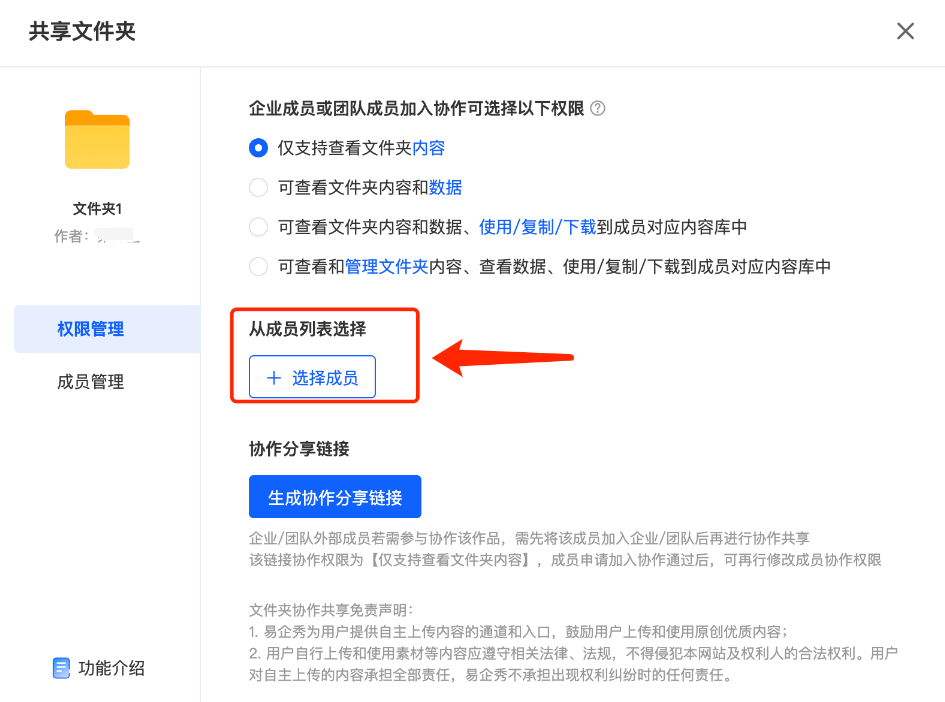Click the blue 内容 link text
The height and width of the screenshot is (702, 945).
click(x=429, y=148)
